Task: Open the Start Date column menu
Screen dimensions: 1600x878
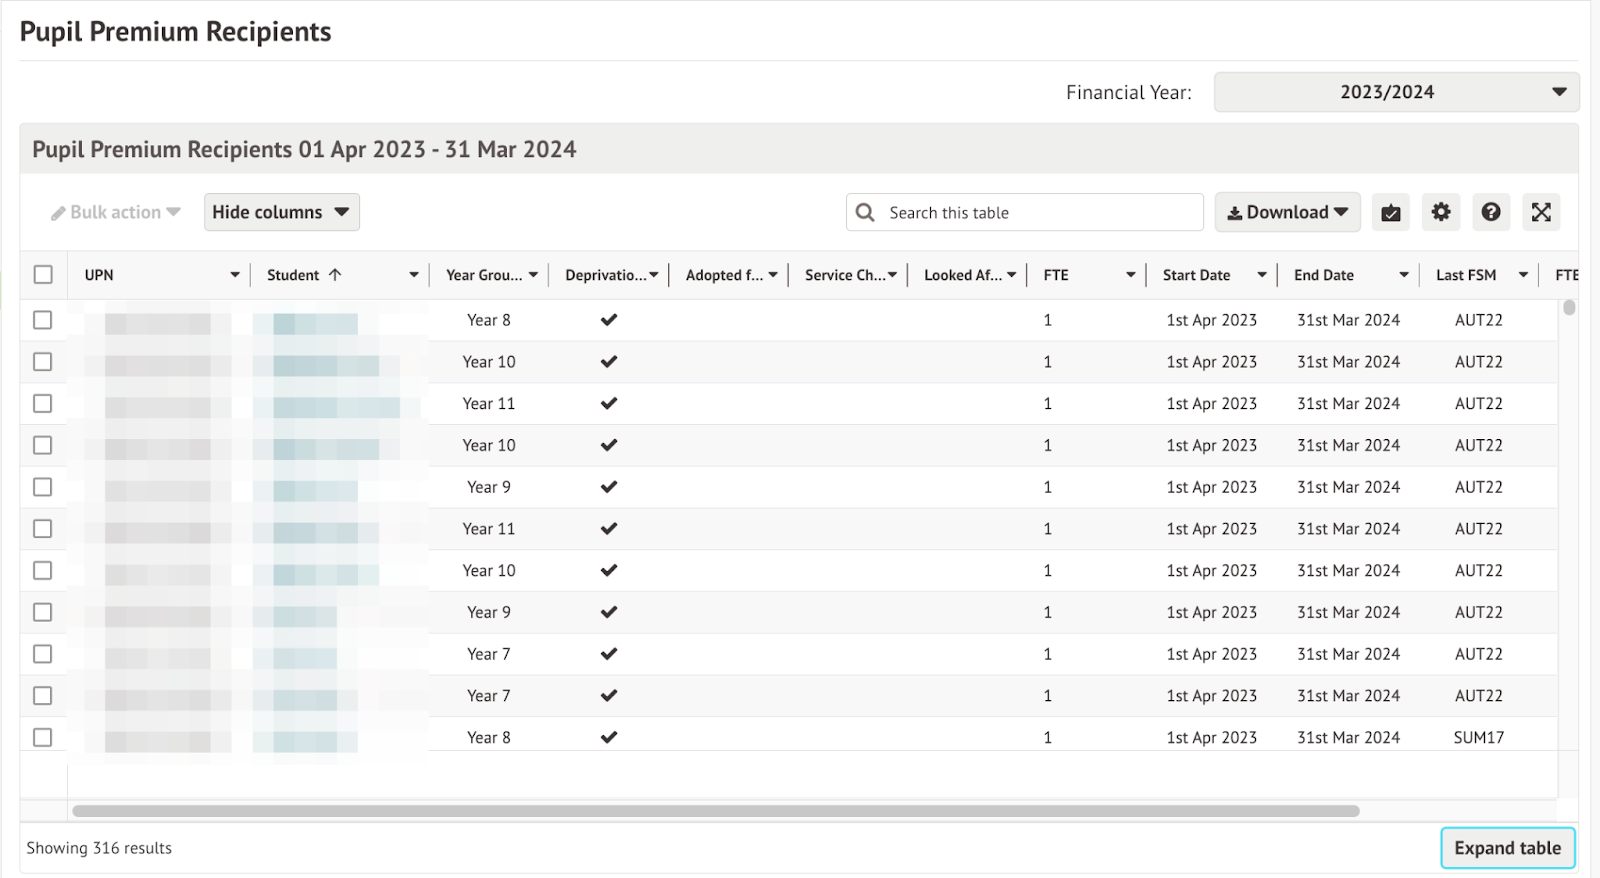Action: [x=1262, y=275]
